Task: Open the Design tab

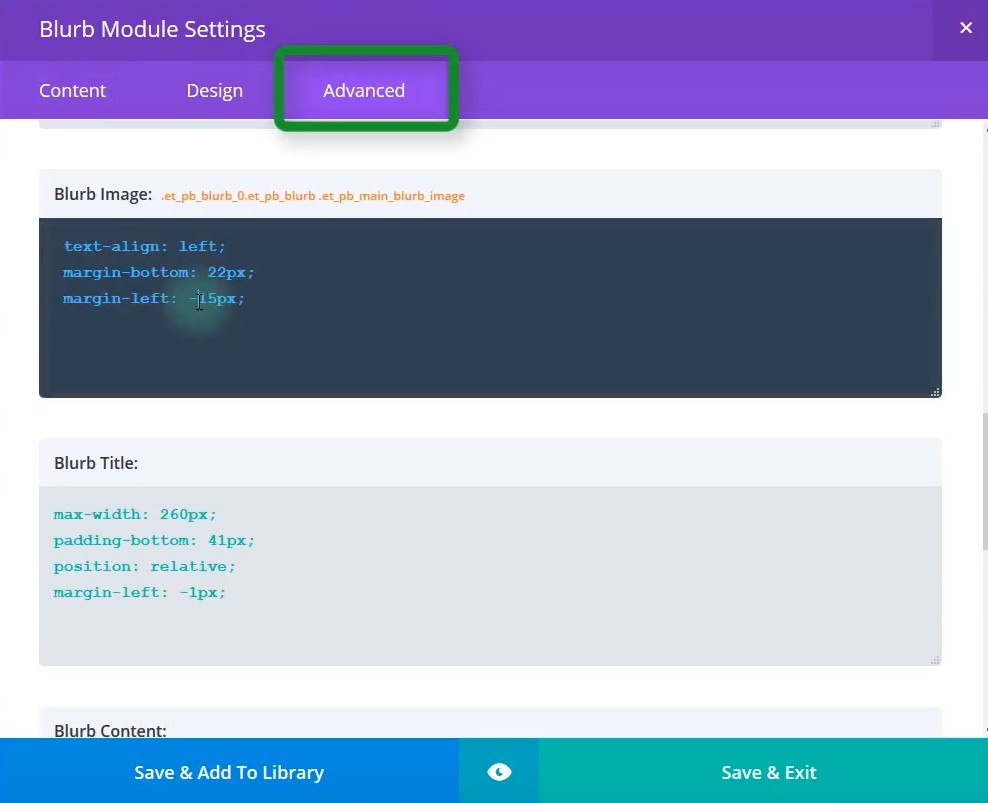Action: coord(214,90)
